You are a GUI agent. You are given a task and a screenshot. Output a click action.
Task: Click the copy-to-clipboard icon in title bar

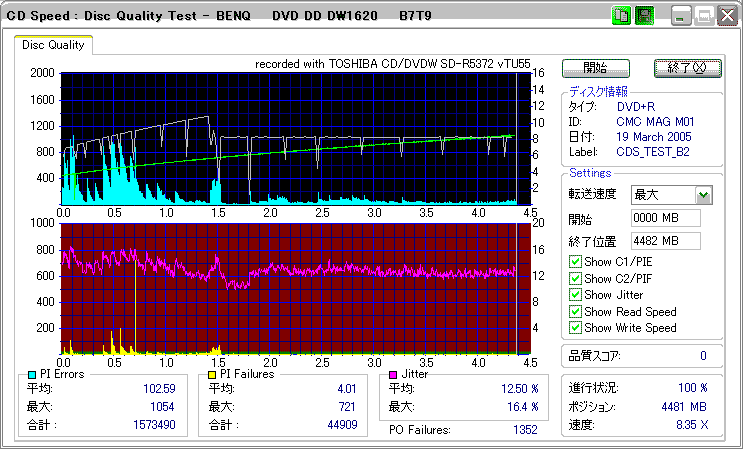[x=621, y=16]
